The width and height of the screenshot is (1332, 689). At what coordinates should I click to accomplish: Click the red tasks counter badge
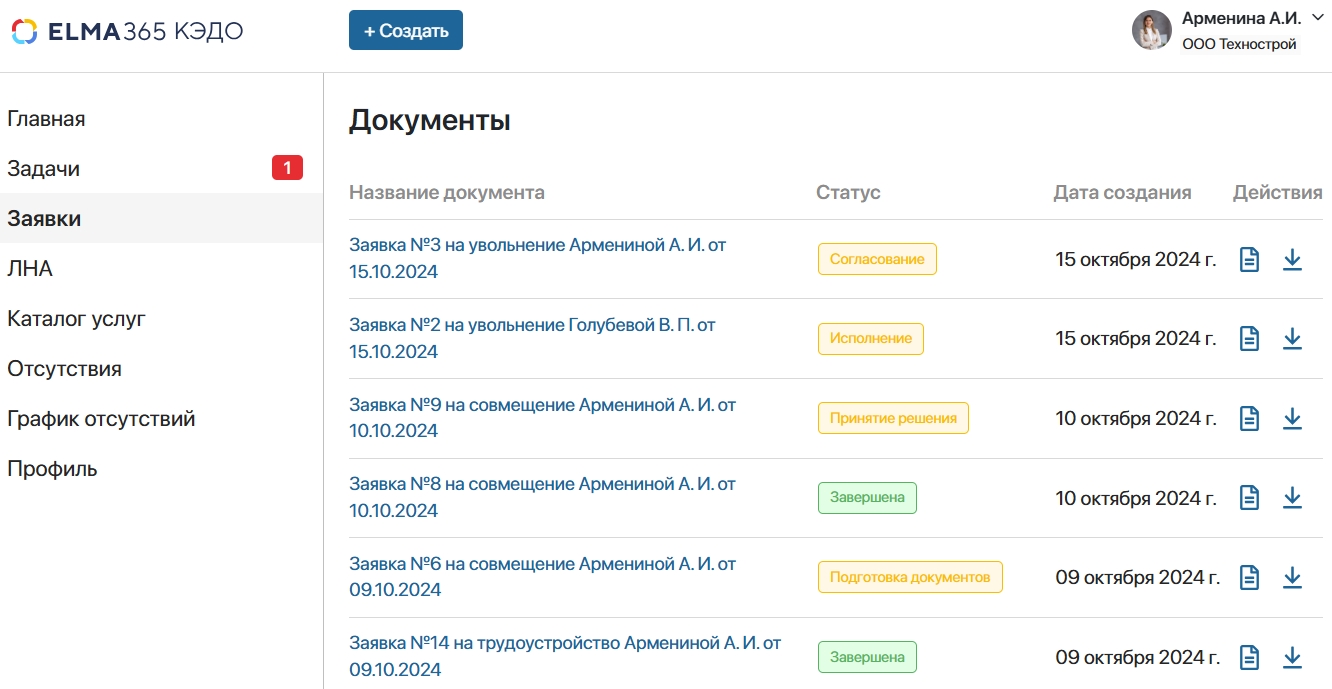click(x=287, y=168)
